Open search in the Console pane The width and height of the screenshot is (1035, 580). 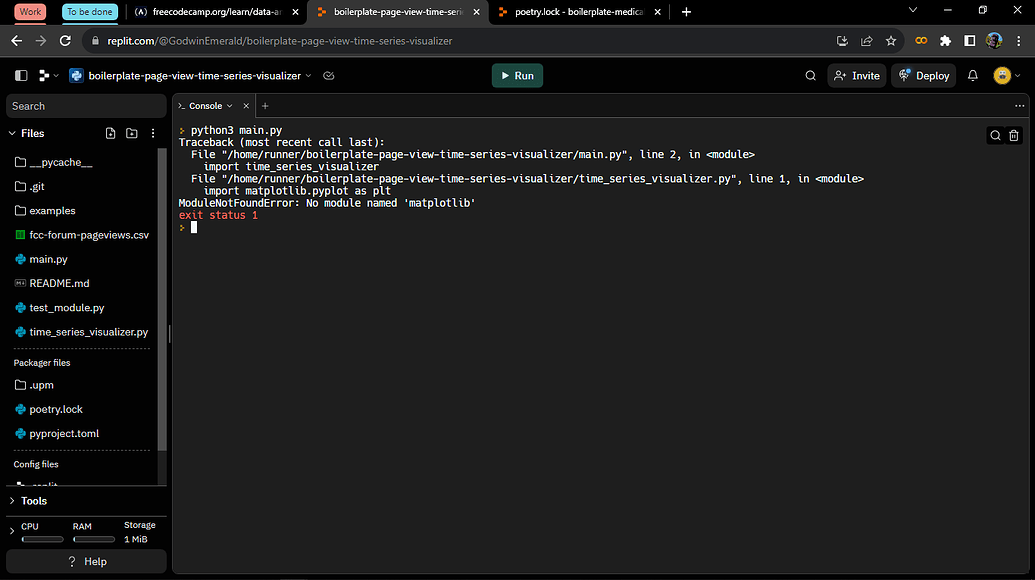[x=995, y=134]
